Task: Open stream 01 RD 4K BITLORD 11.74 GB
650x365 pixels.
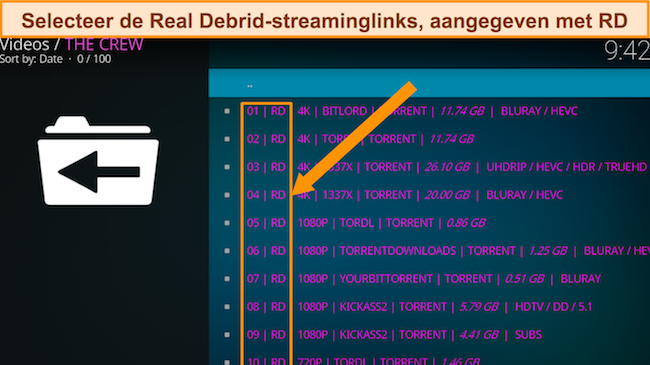Action: (x=429, y=111)
